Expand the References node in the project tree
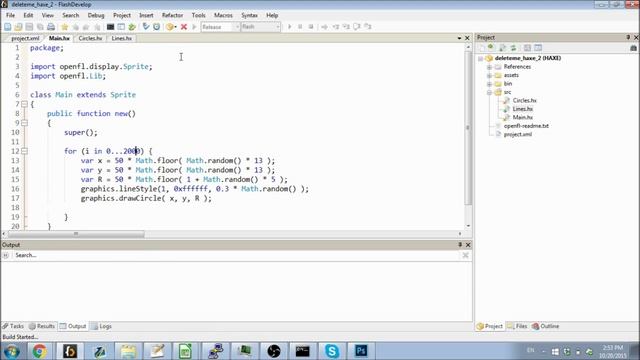This screenshot has height=360, width=640. (x=489, y=67)
